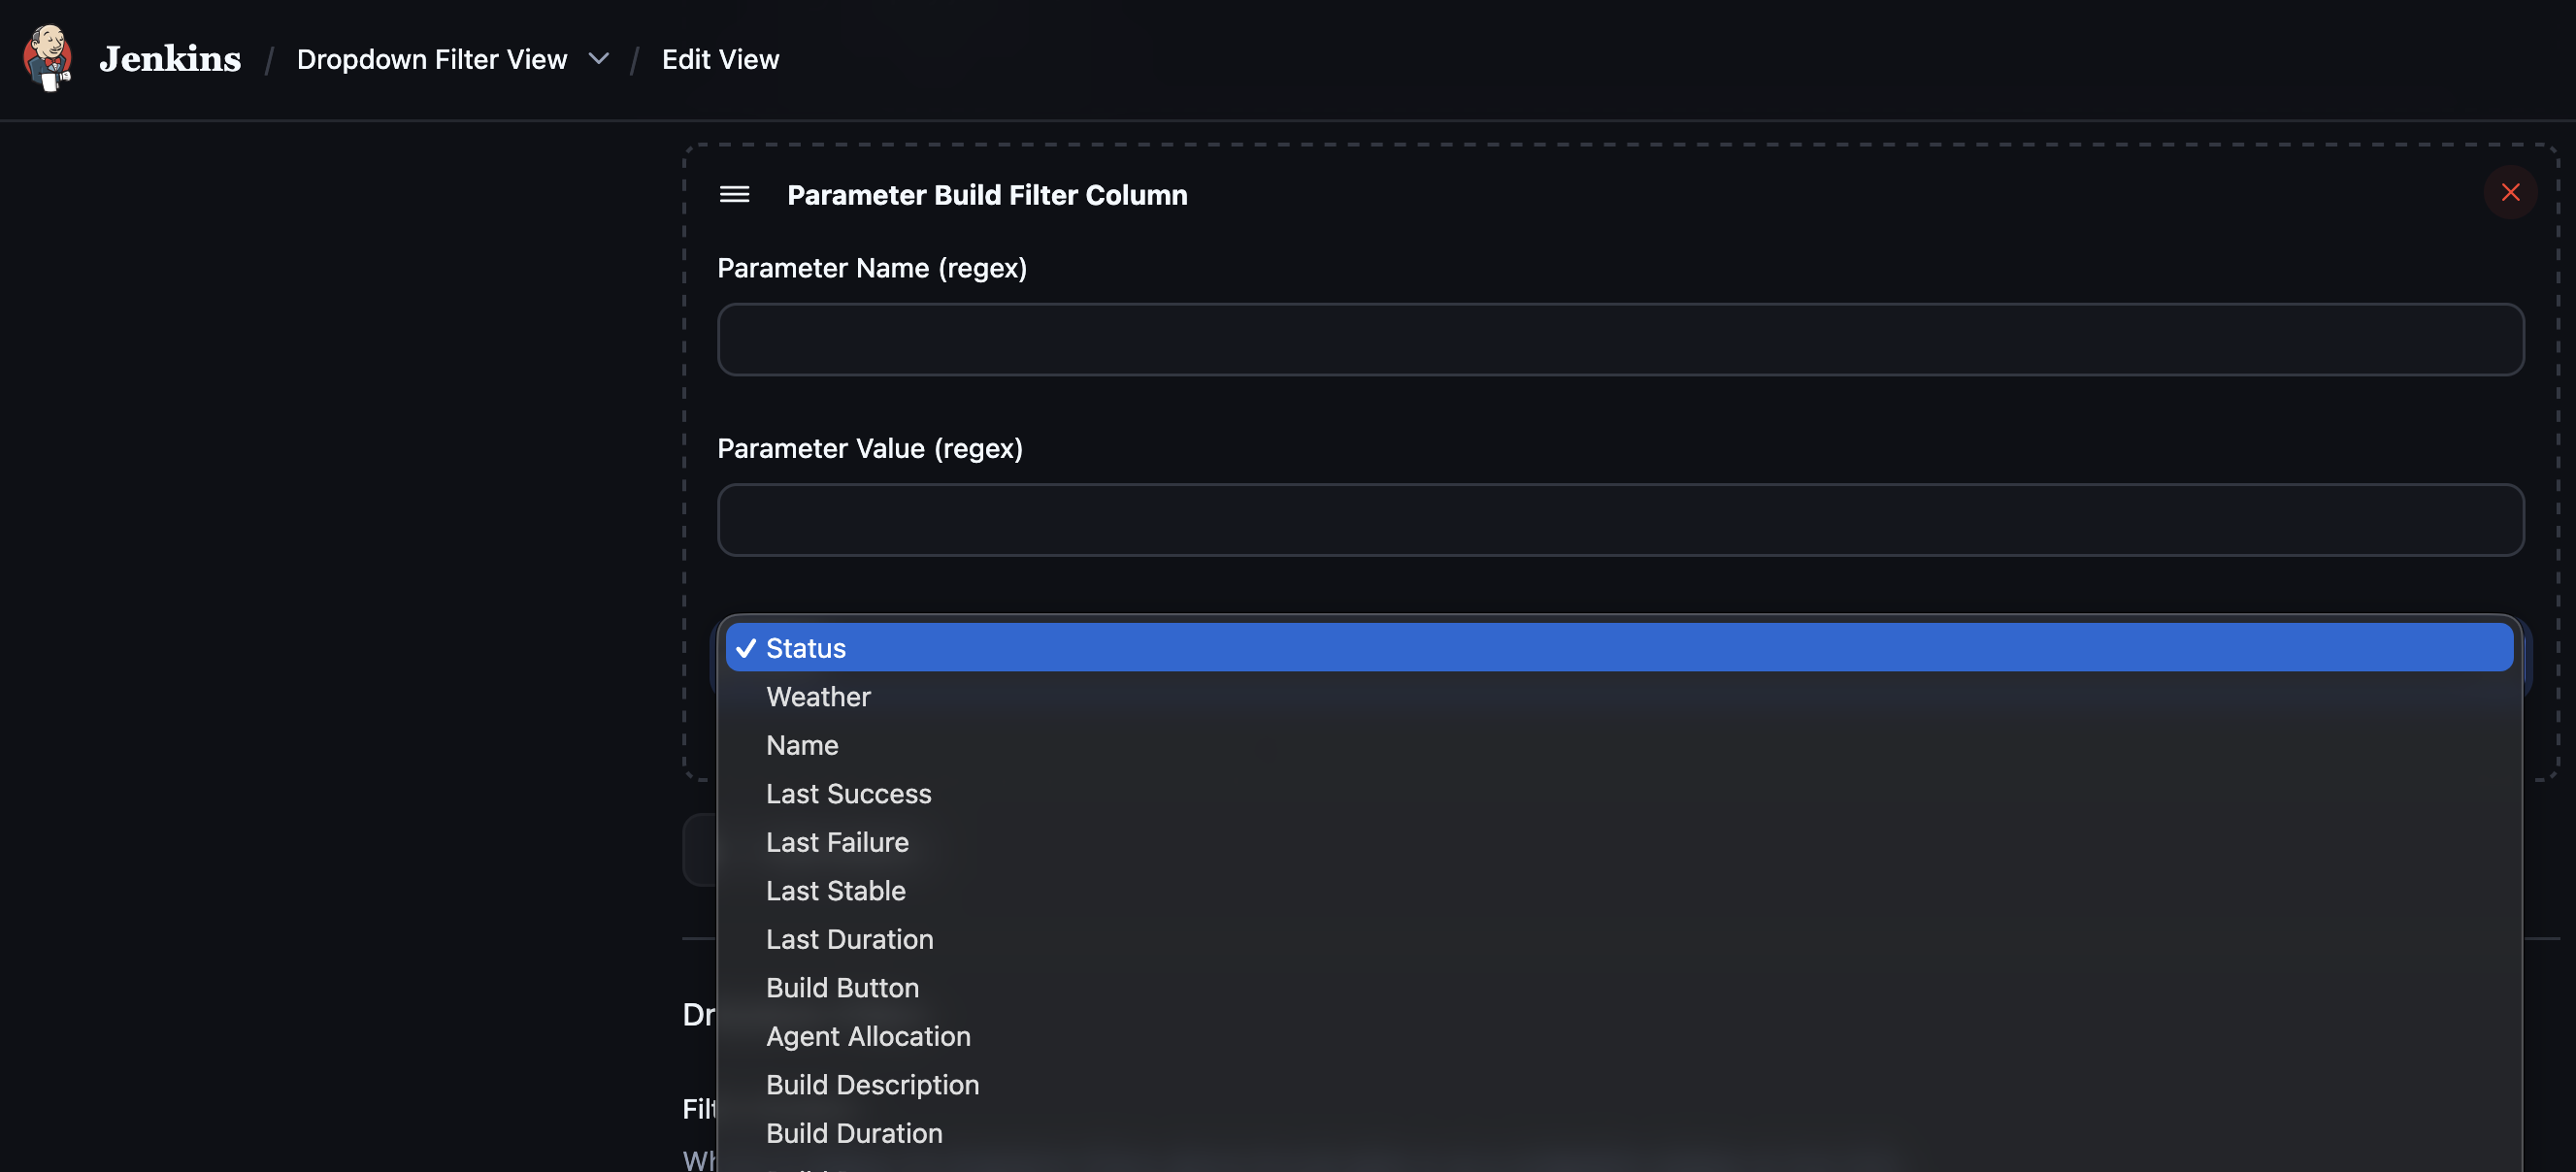Select Weather in the column dropdown
Screen dimensions: 2576x1172
[x=817, y=696]
